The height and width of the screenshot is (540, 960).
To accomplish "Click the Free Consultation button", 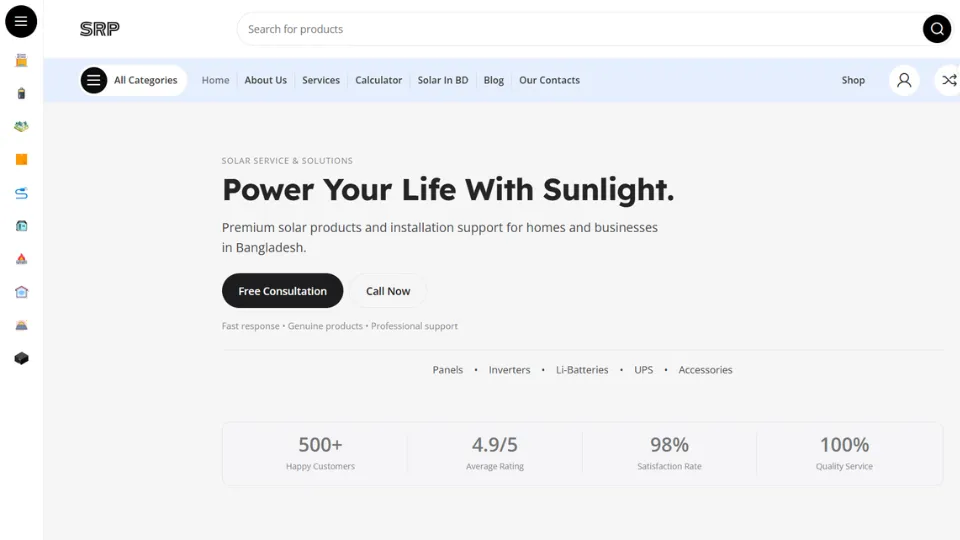I will pyautogui.click(x=282, y=291).
